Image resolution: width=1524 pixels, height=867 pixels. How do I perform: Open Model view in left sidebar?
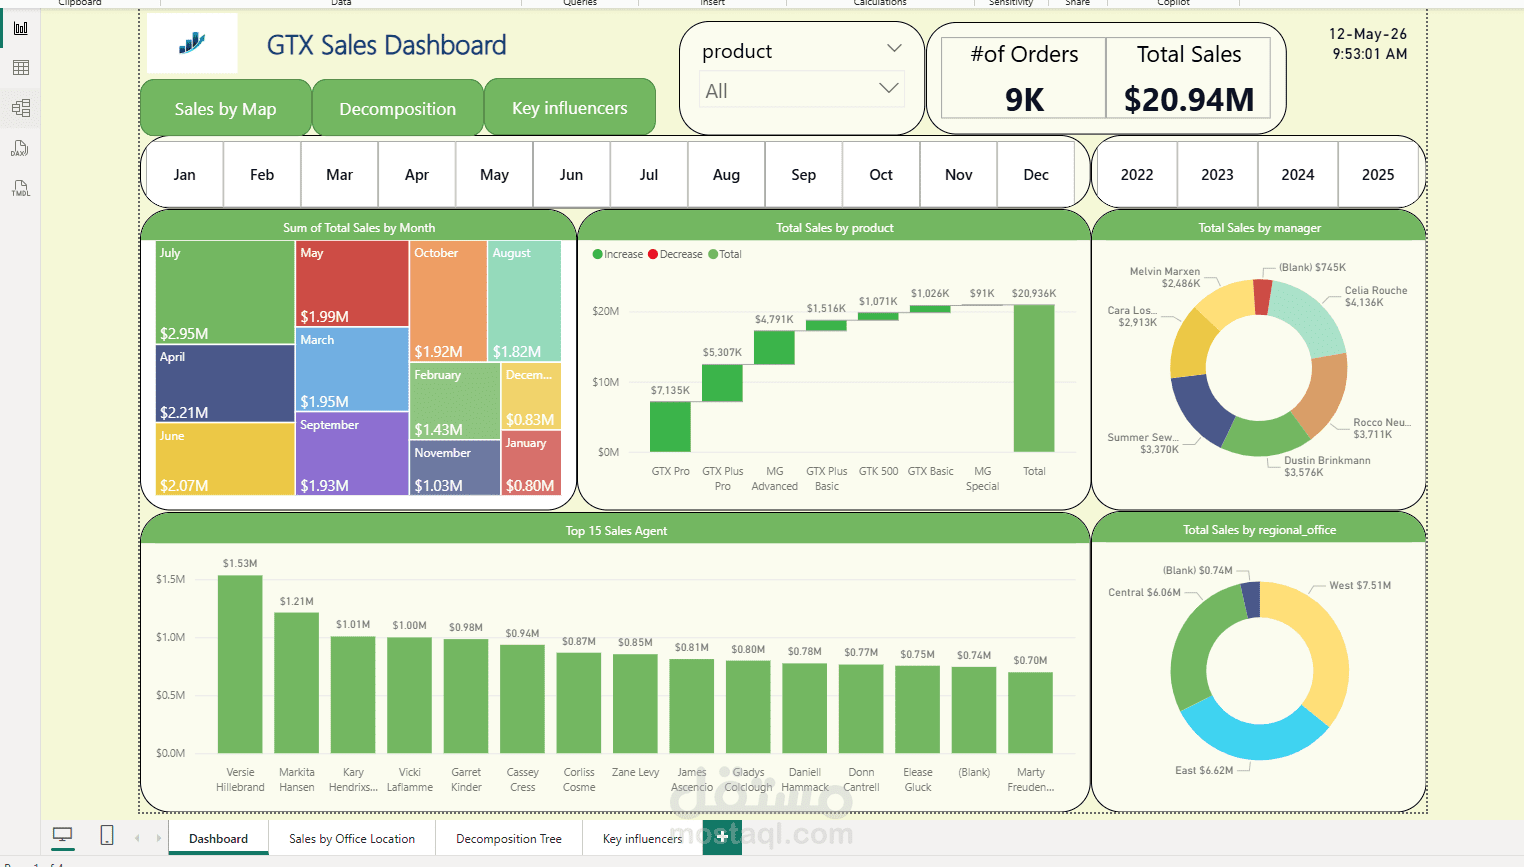20,108
